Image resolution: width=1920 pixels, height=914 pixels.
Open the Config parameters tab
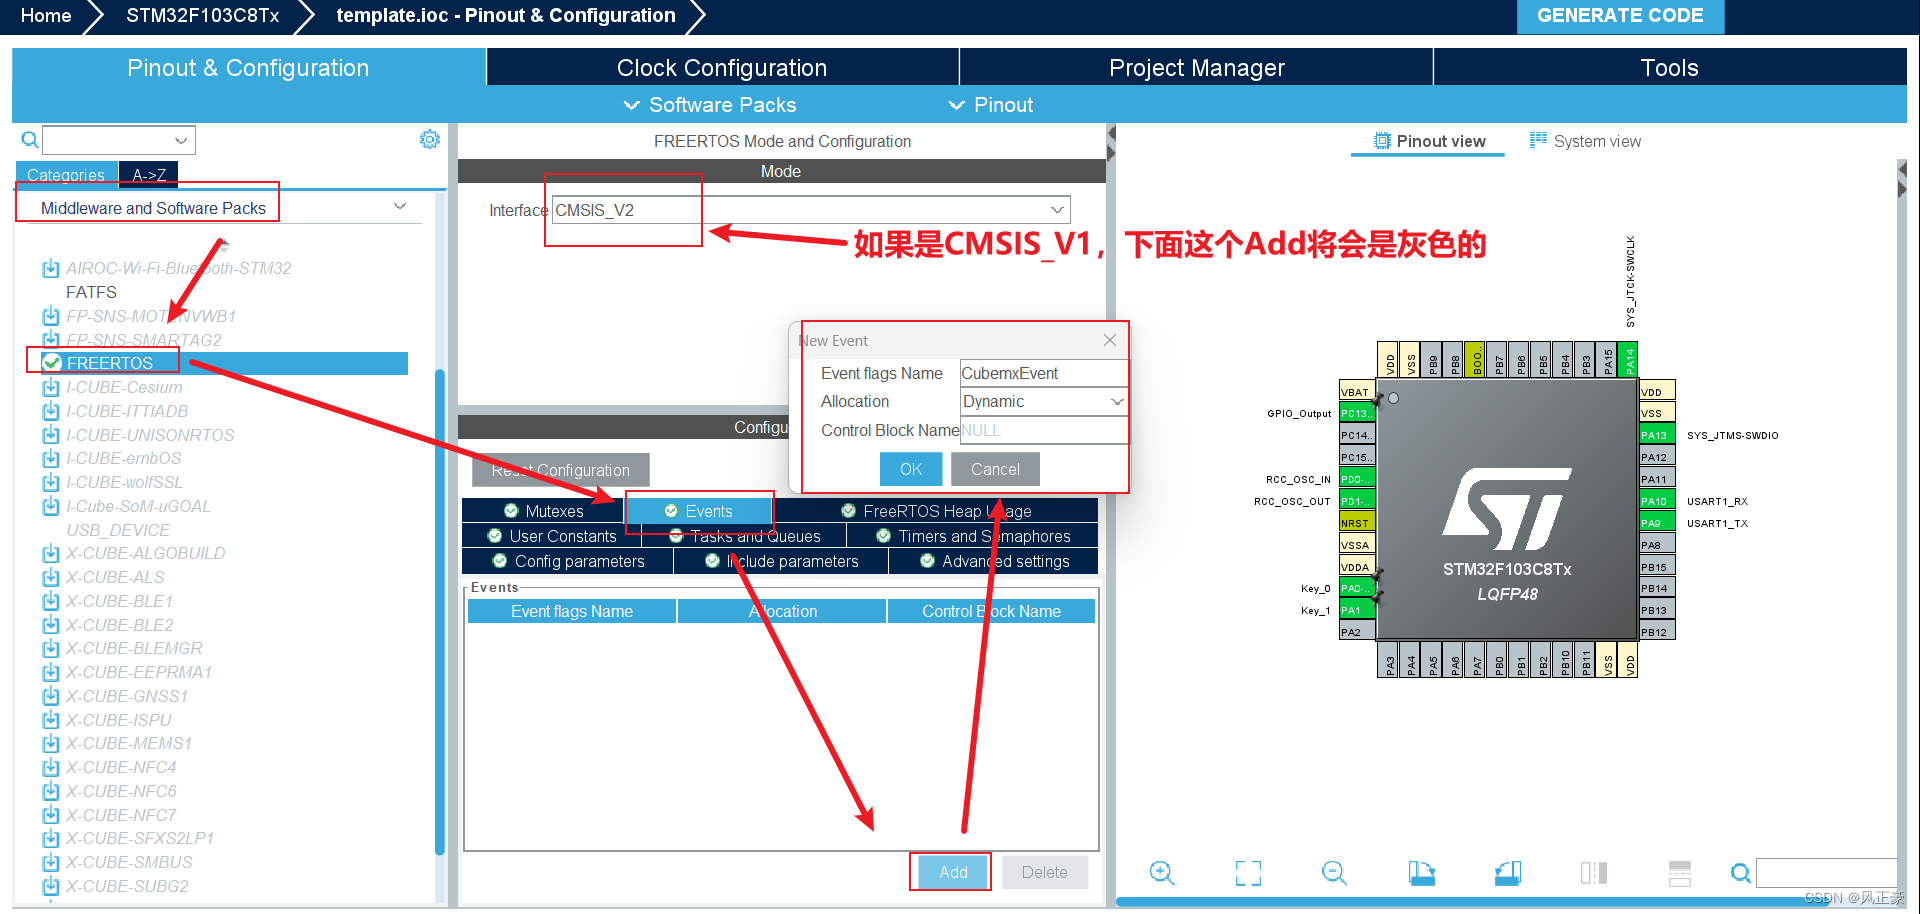point(568,561)
